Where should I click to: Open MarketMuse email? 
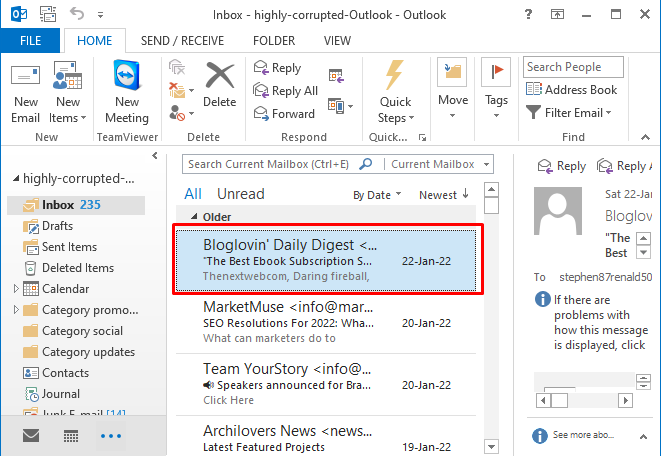pos(327,323)
